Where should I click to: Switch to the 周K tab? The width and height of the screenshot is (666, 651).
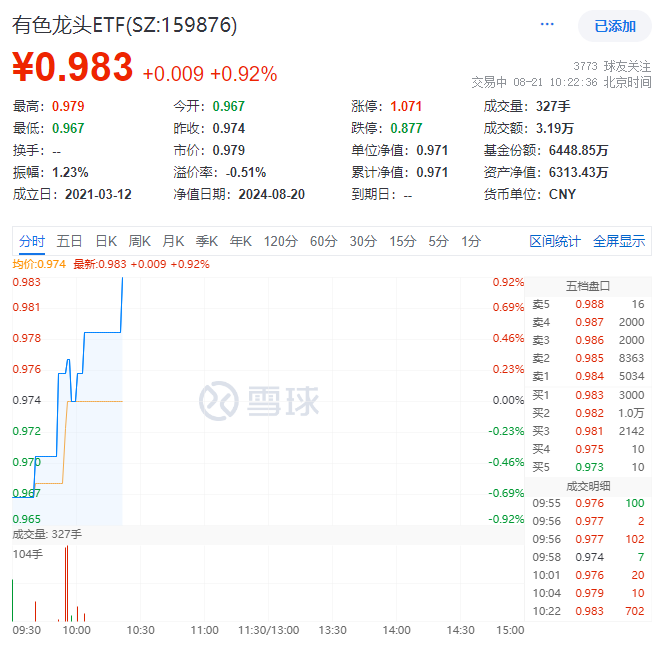(x=139, y=241)
